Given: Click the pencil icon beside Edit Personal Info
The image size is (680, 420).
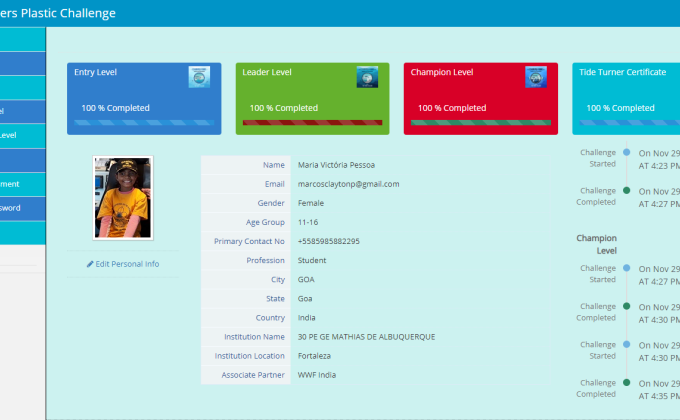Looking at the screenshot, I should pos(90,264).
